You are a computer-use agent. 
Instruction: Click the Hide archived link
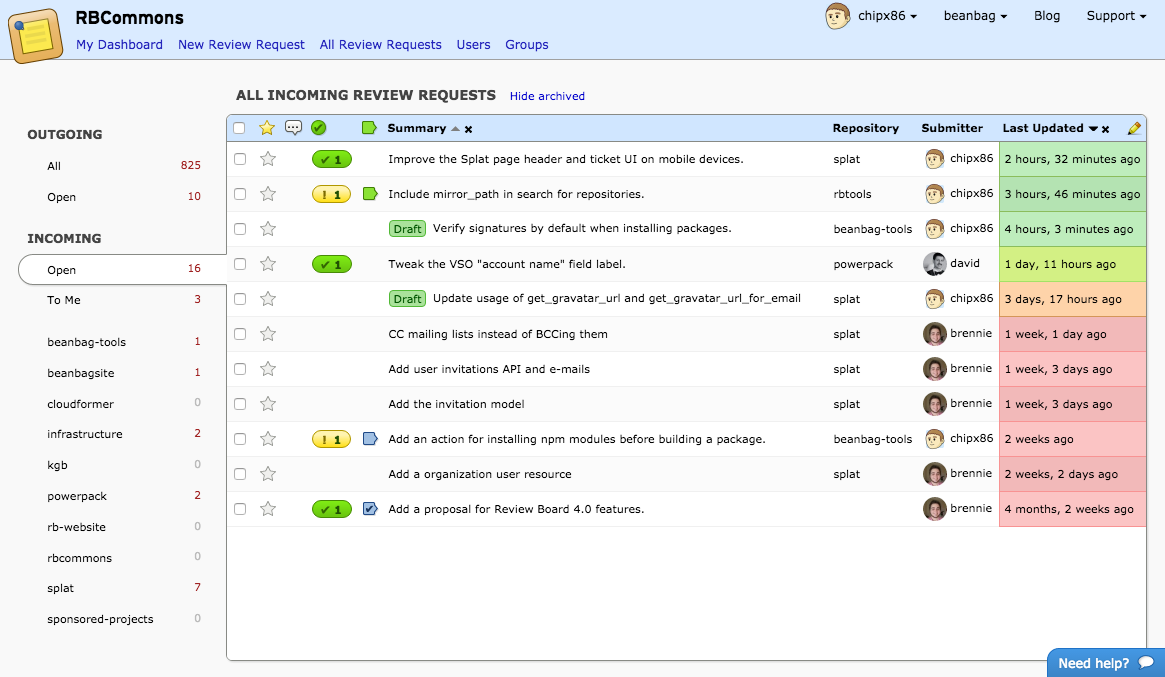(x=548, y=96)
